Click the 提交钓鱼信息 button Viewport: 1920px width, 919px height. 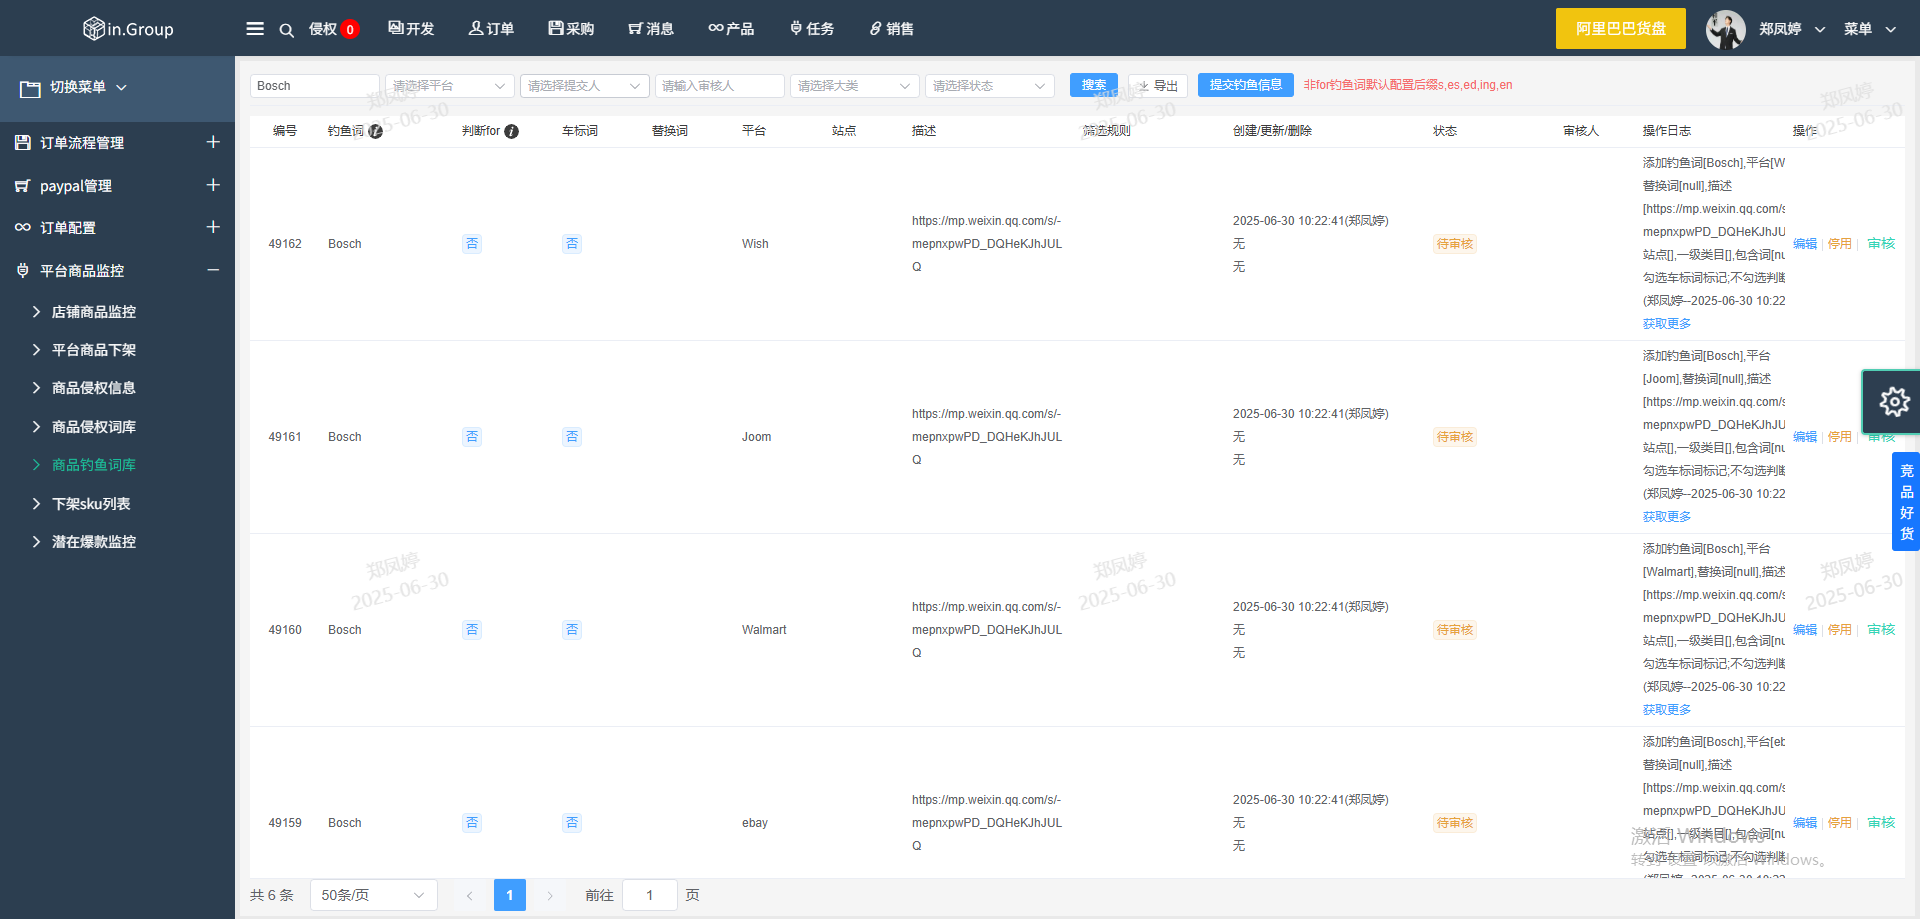pos(1245,85)
